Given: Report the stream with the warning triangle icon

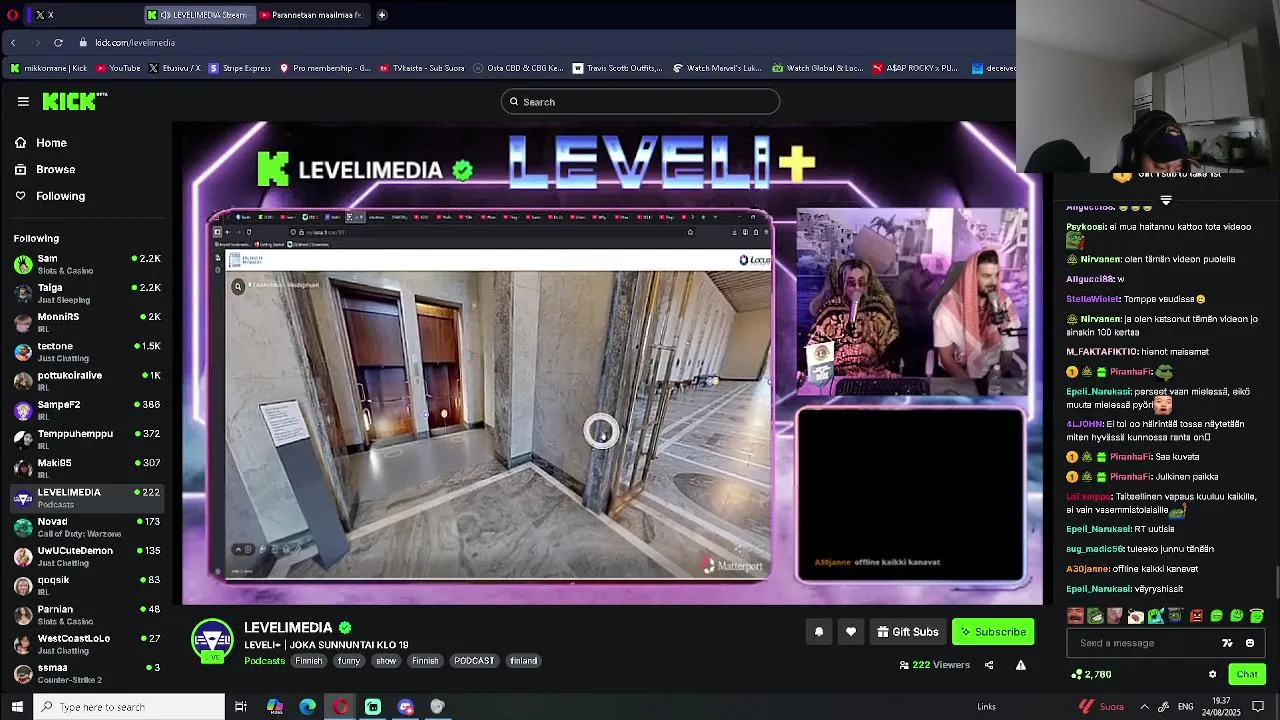Looking at the screenshot, I should pyautogui.click(x=1021, y=665).
